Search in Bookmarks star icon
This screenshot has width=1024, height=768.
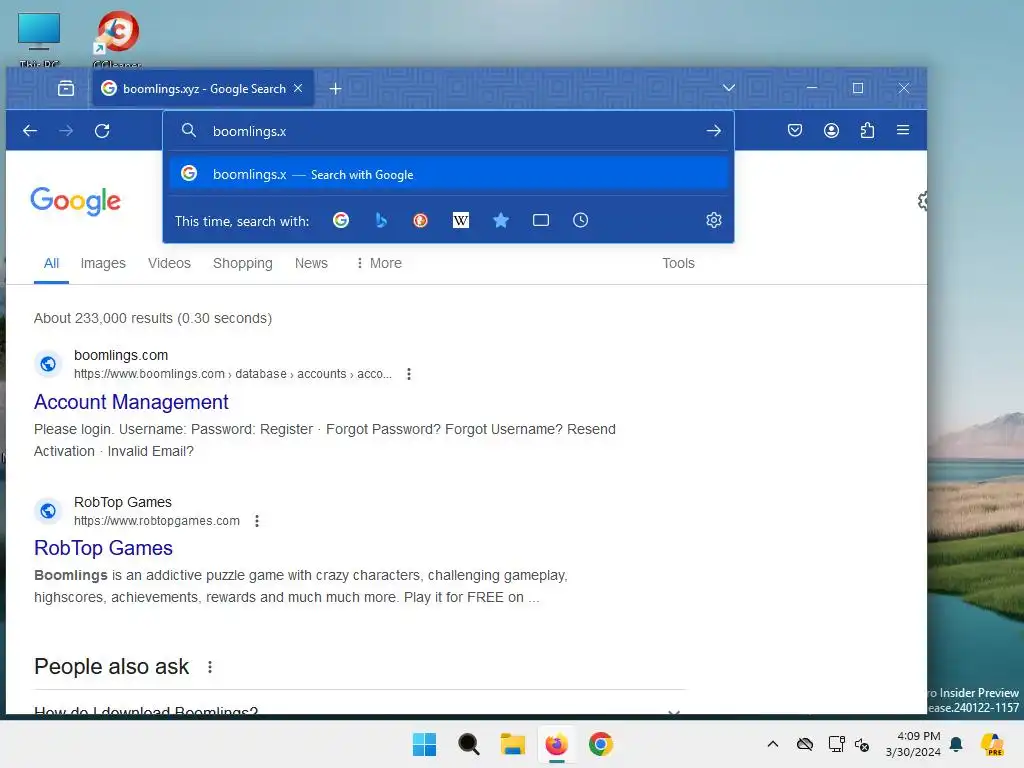point(501,220)
